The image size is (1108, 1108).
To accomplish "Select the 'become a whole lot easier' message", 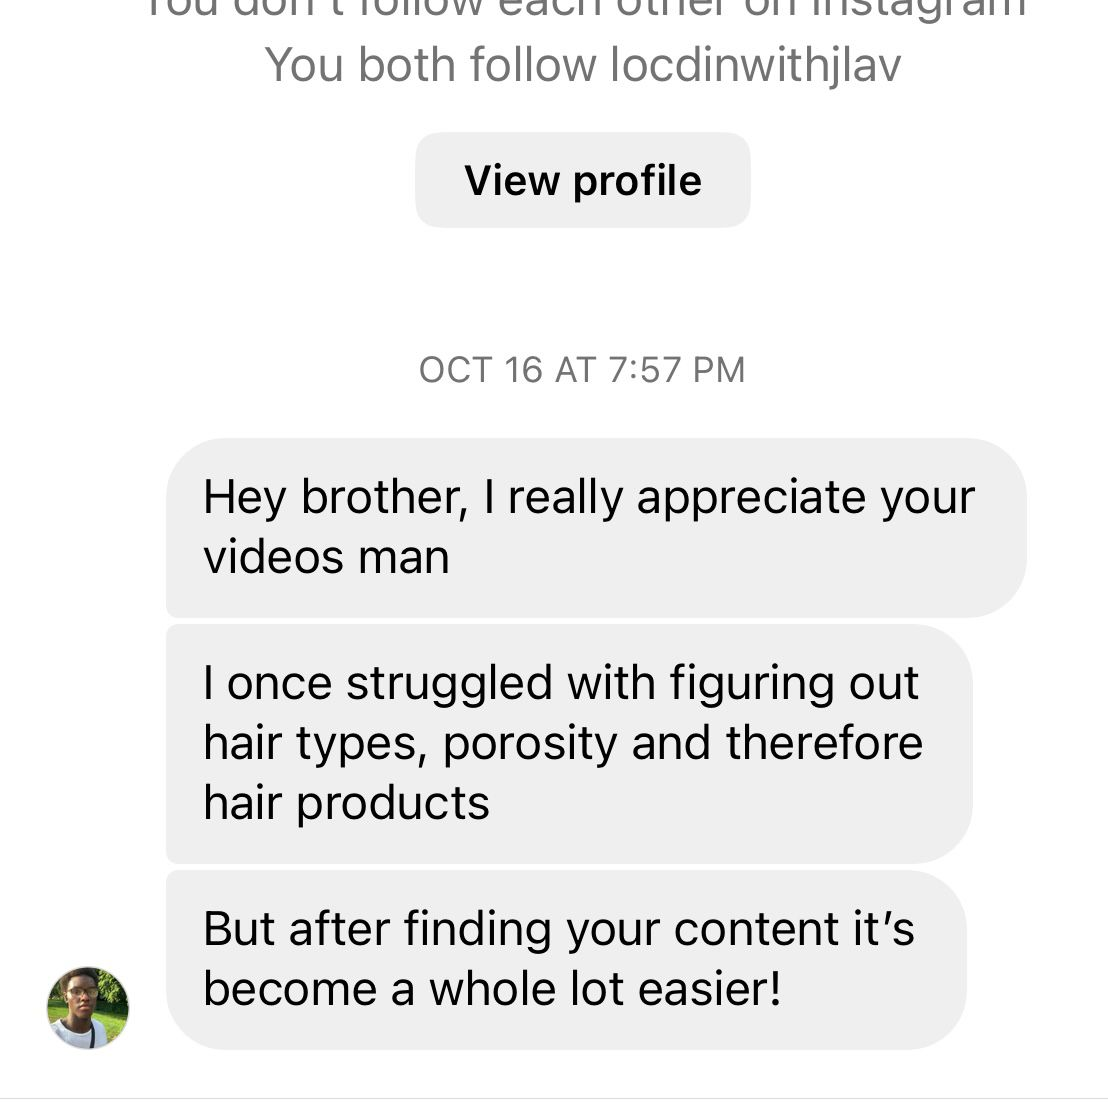I will click(565, 959).
